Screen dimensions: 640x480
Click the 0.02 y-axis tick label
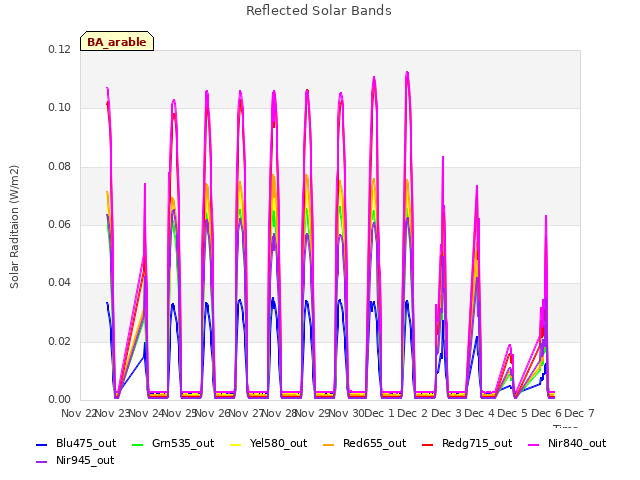pos(60,341)
